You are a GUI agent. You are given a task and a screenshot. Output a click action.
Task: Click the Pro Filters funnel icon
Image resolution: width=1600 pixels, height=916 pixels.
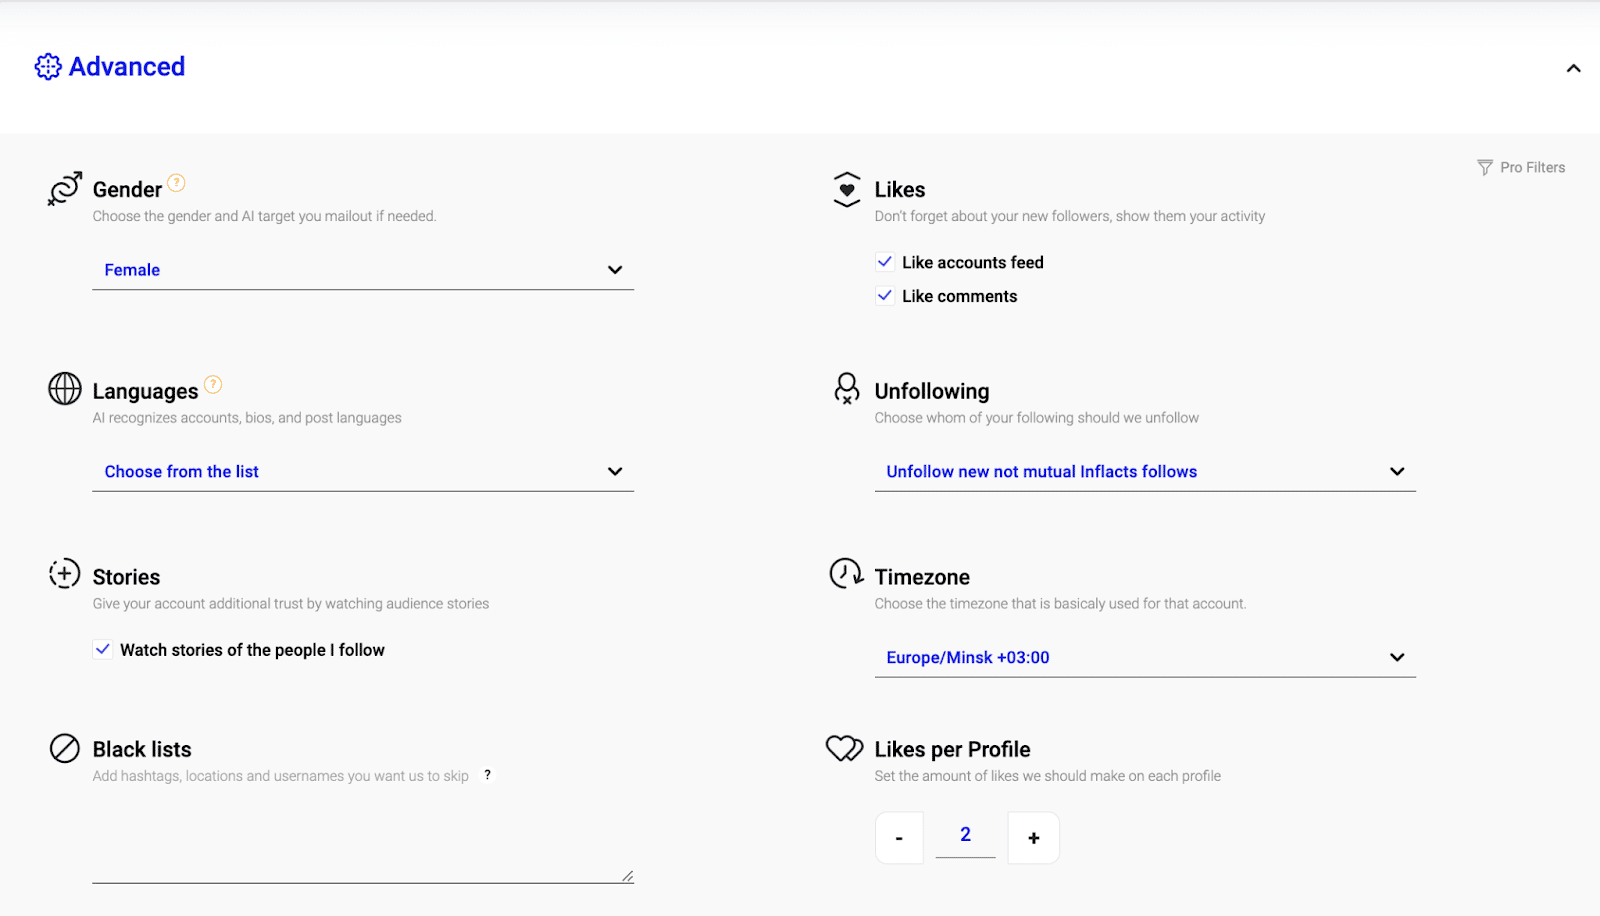[x=1485, y=168]
